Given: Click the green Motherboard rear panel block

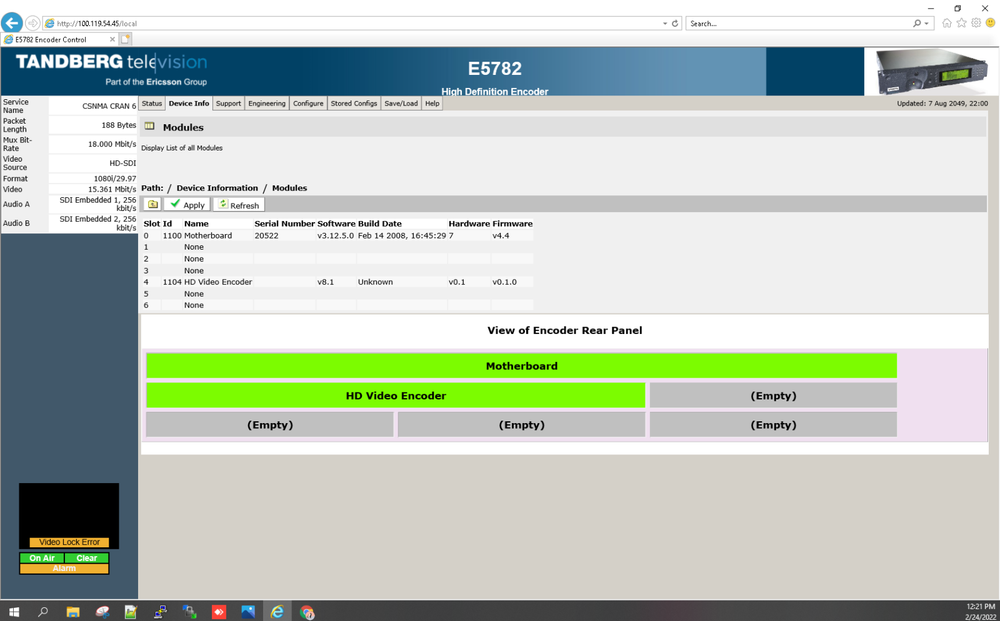Looking at the screenshot, I should click(x=522, y=366).
